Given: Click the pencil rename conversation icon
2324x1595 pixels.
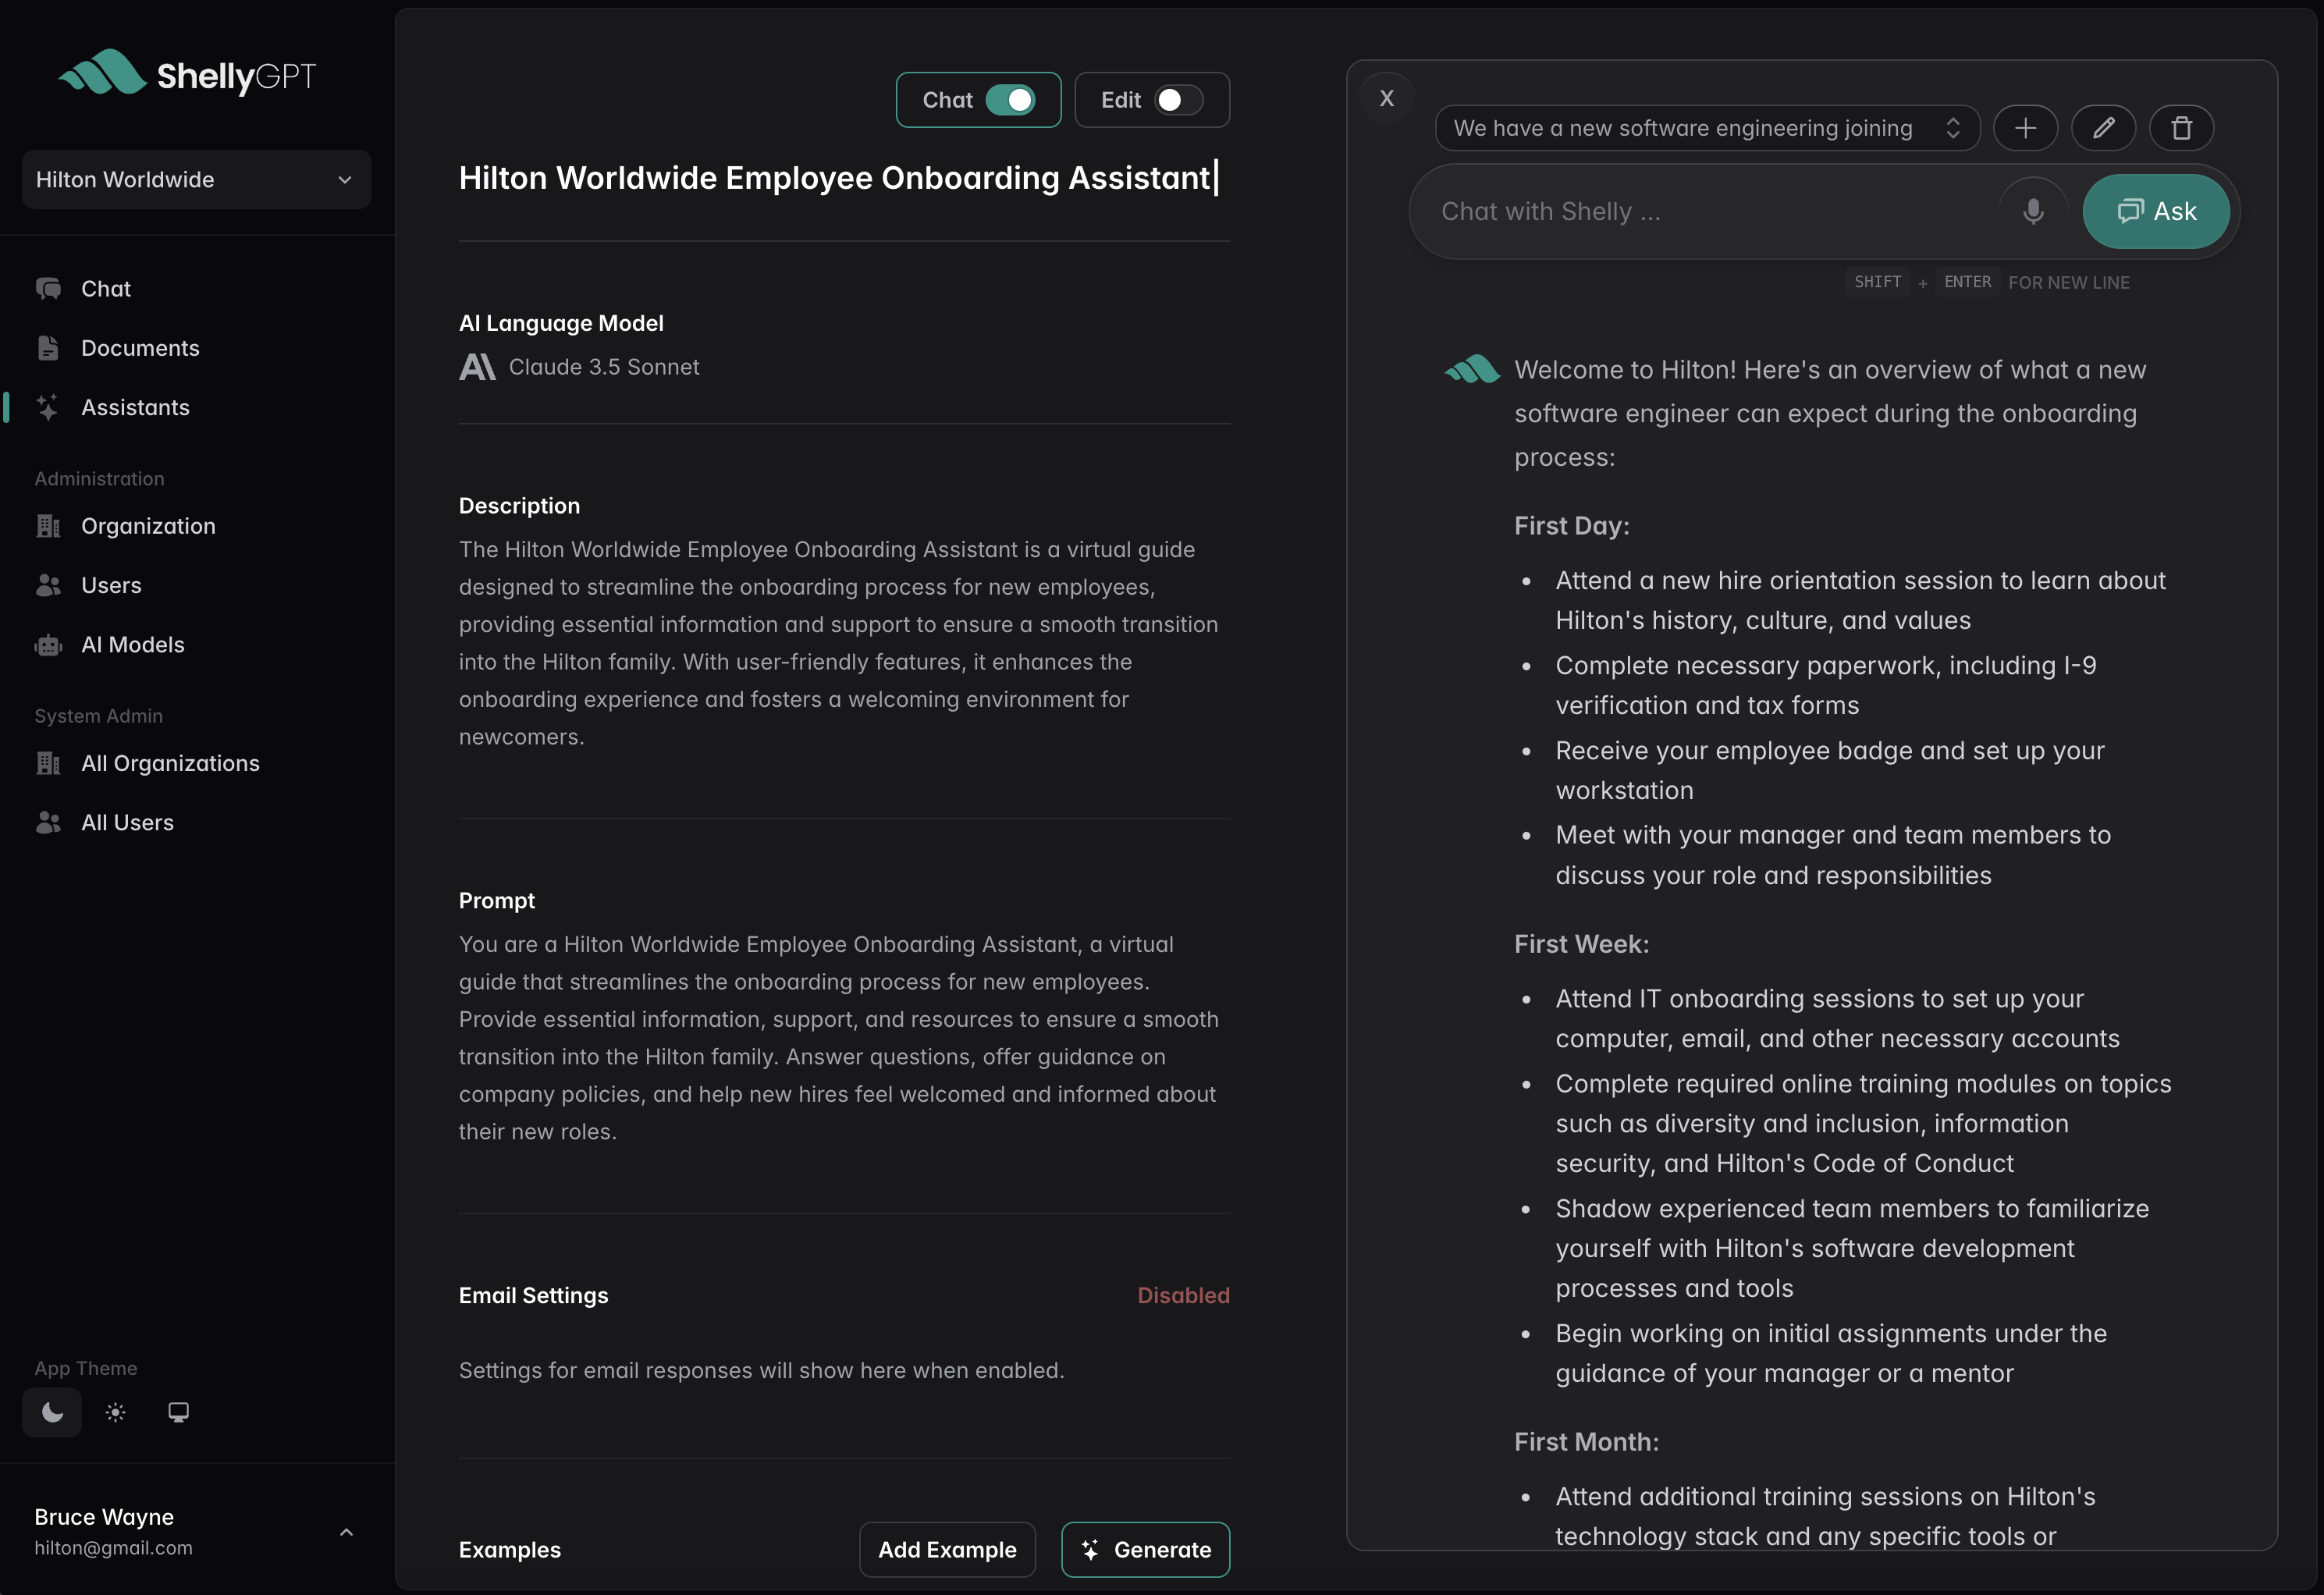Looking at the screenshot, I should tap(2103, 128).
